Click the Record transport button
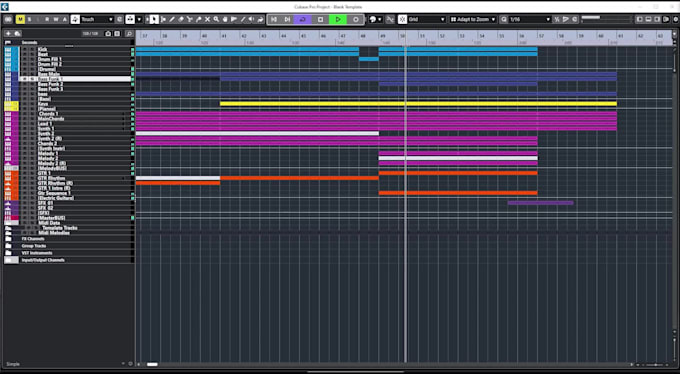The image size is (680, 374). pyautogui.click(x=356, y=20)
